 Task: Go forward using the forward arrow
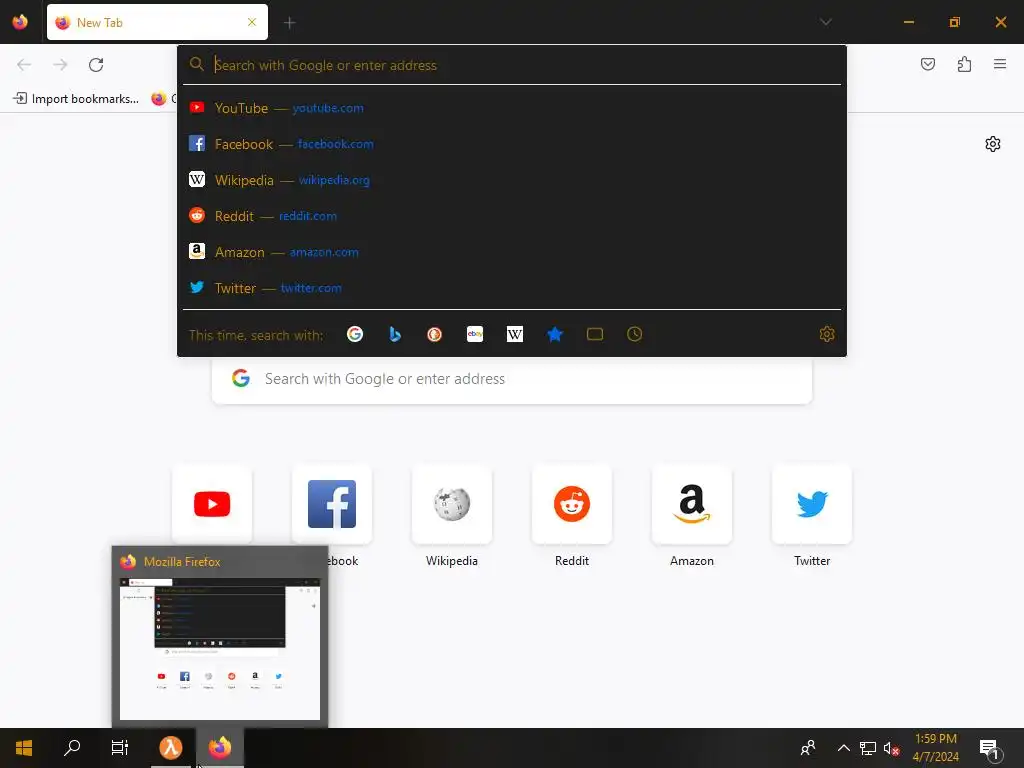pos(60,65)
